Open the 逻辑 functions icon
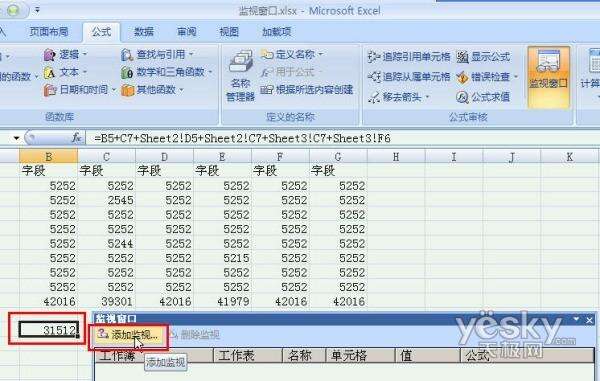This screenshot has width=600, height=381. tap(49, 55)
